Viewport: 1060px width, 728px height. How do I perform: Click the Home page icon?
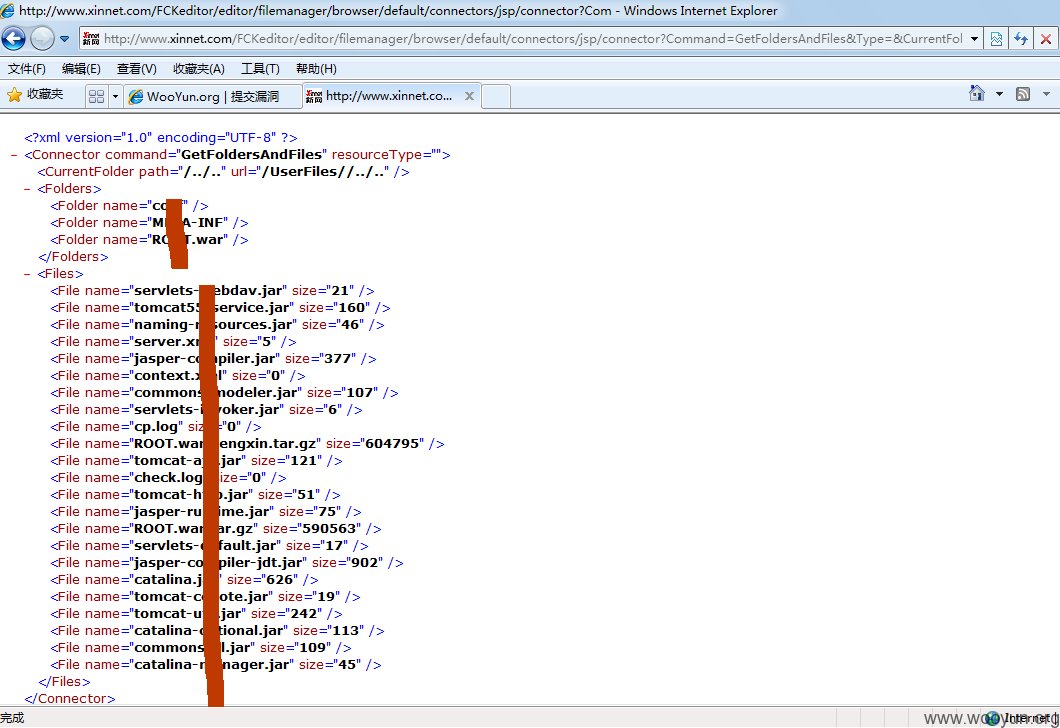[977, 93]
